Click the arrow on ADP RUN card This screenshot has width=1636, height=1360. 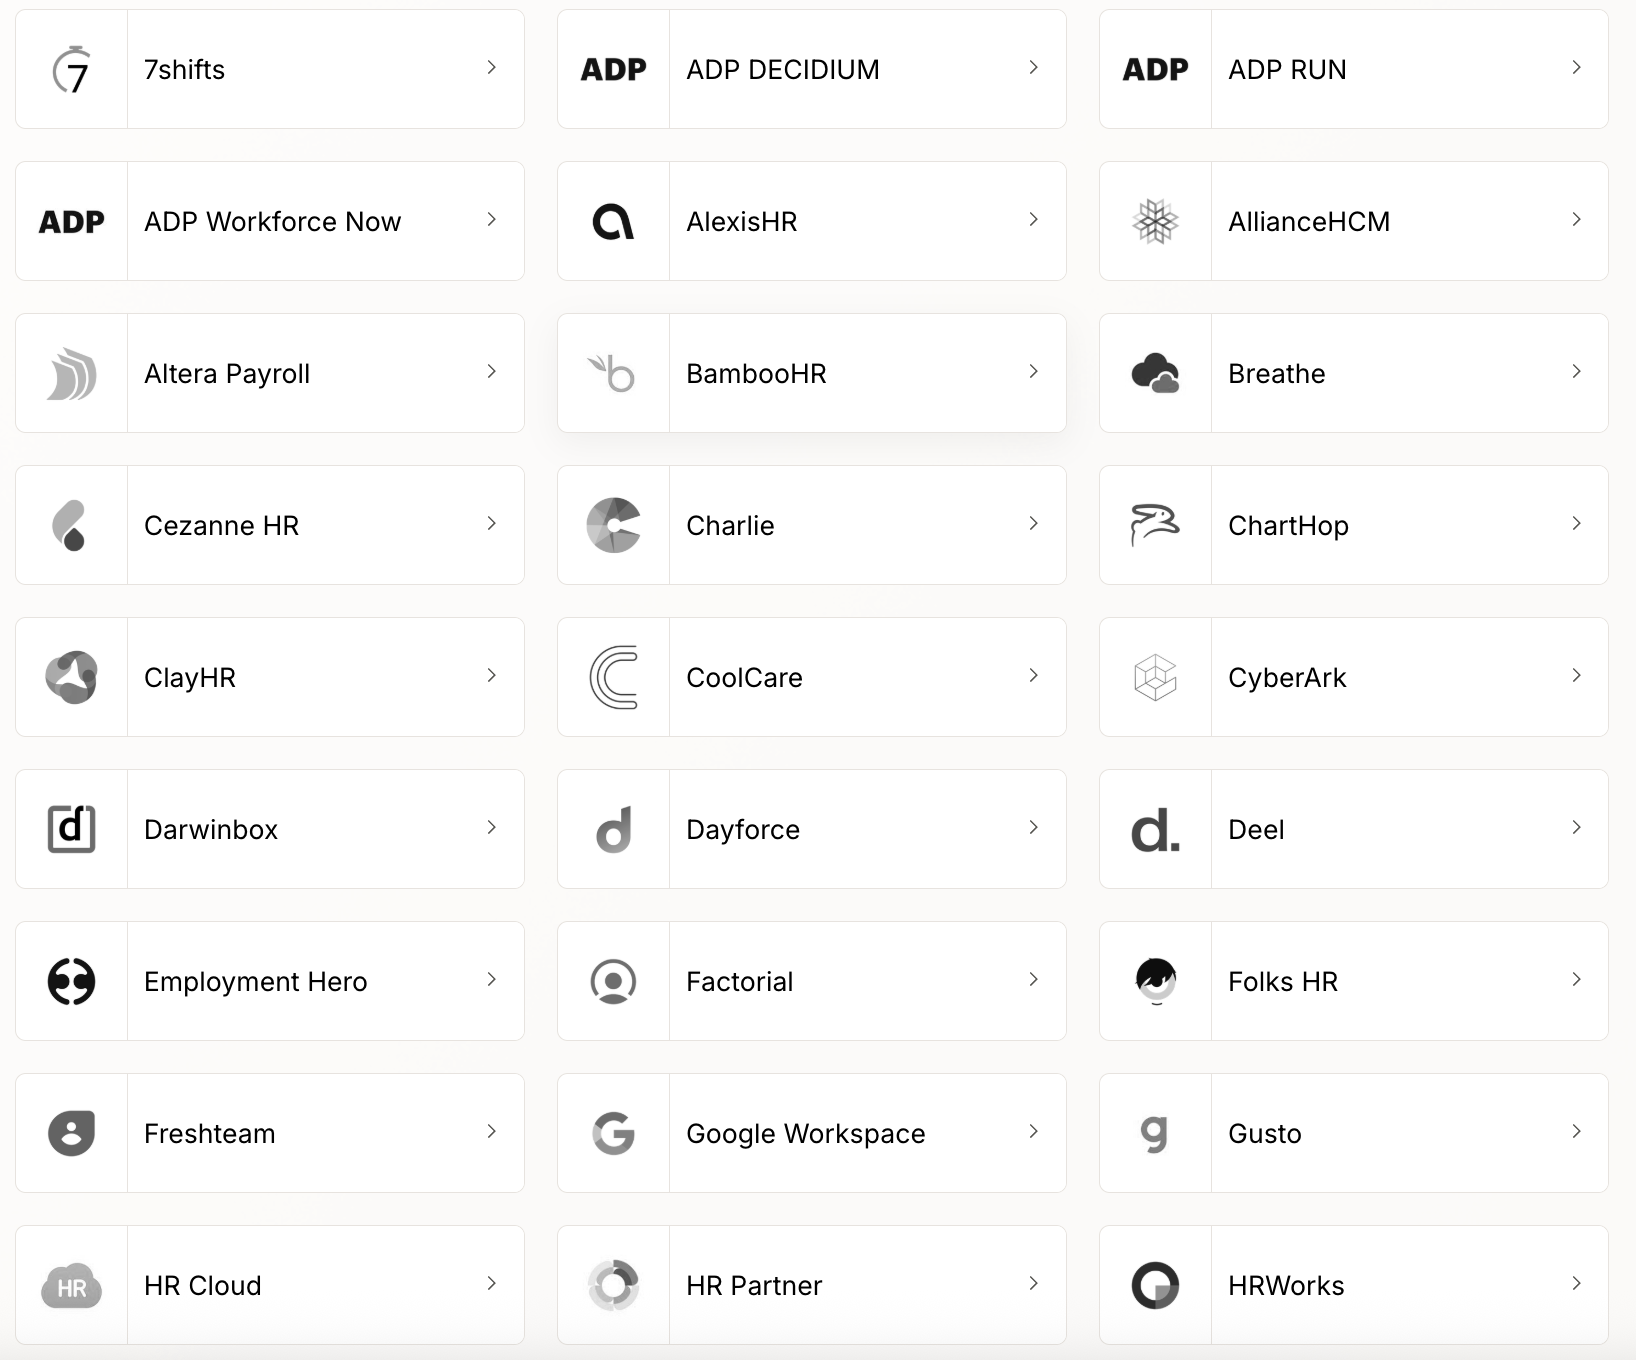point(1576,68)
